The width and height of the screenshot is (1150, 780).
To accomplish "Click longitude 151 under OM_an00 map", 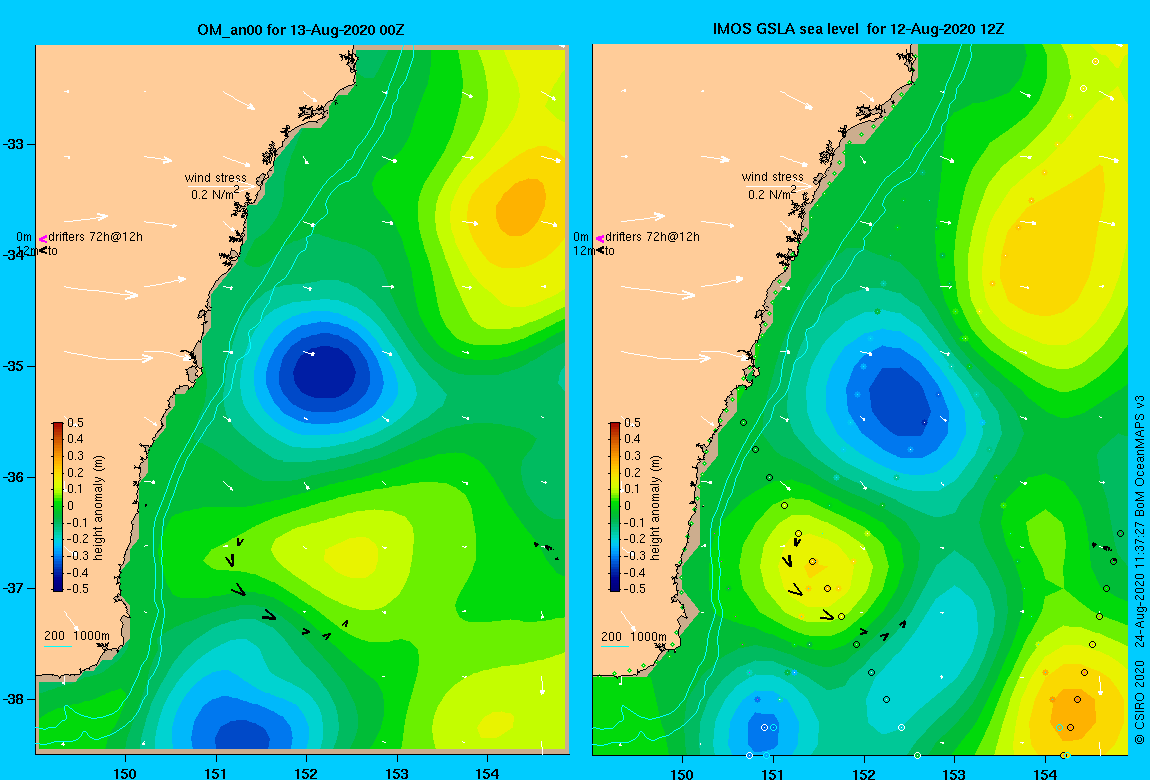I will tap(216, 773).
